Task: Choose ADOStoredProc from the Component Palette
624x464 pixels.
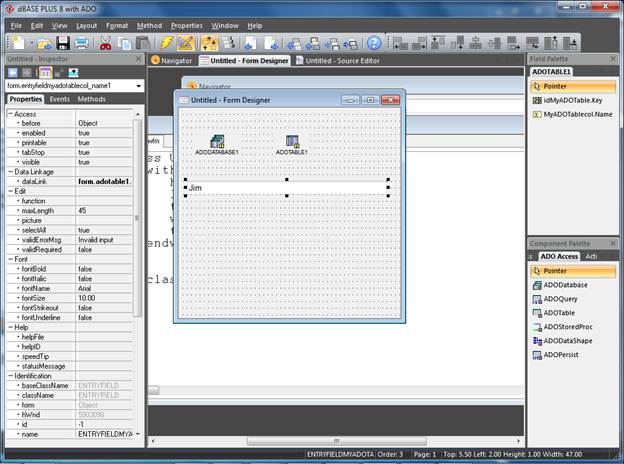Action: (x=573, y=327)
